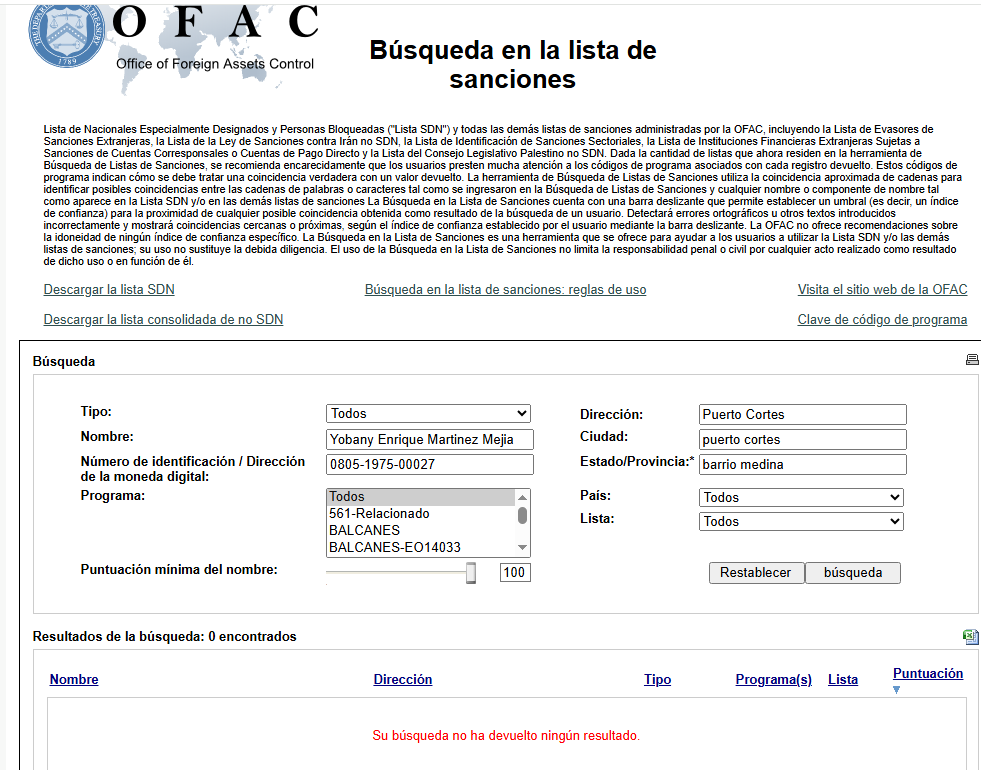Export results using the Excel icon

click(x=970, y=637)
